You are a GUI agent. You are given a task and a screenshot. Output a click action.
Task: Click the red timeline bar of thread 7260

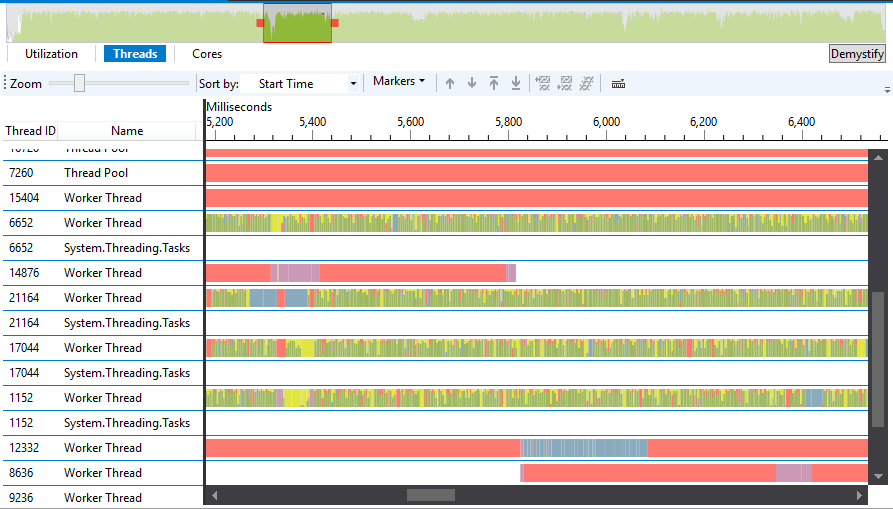[x=536, y=173]
